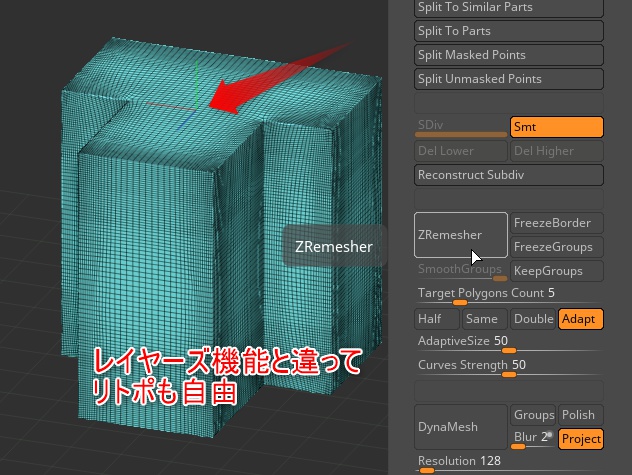Toggle KeepGroups option

pos(557,271)
